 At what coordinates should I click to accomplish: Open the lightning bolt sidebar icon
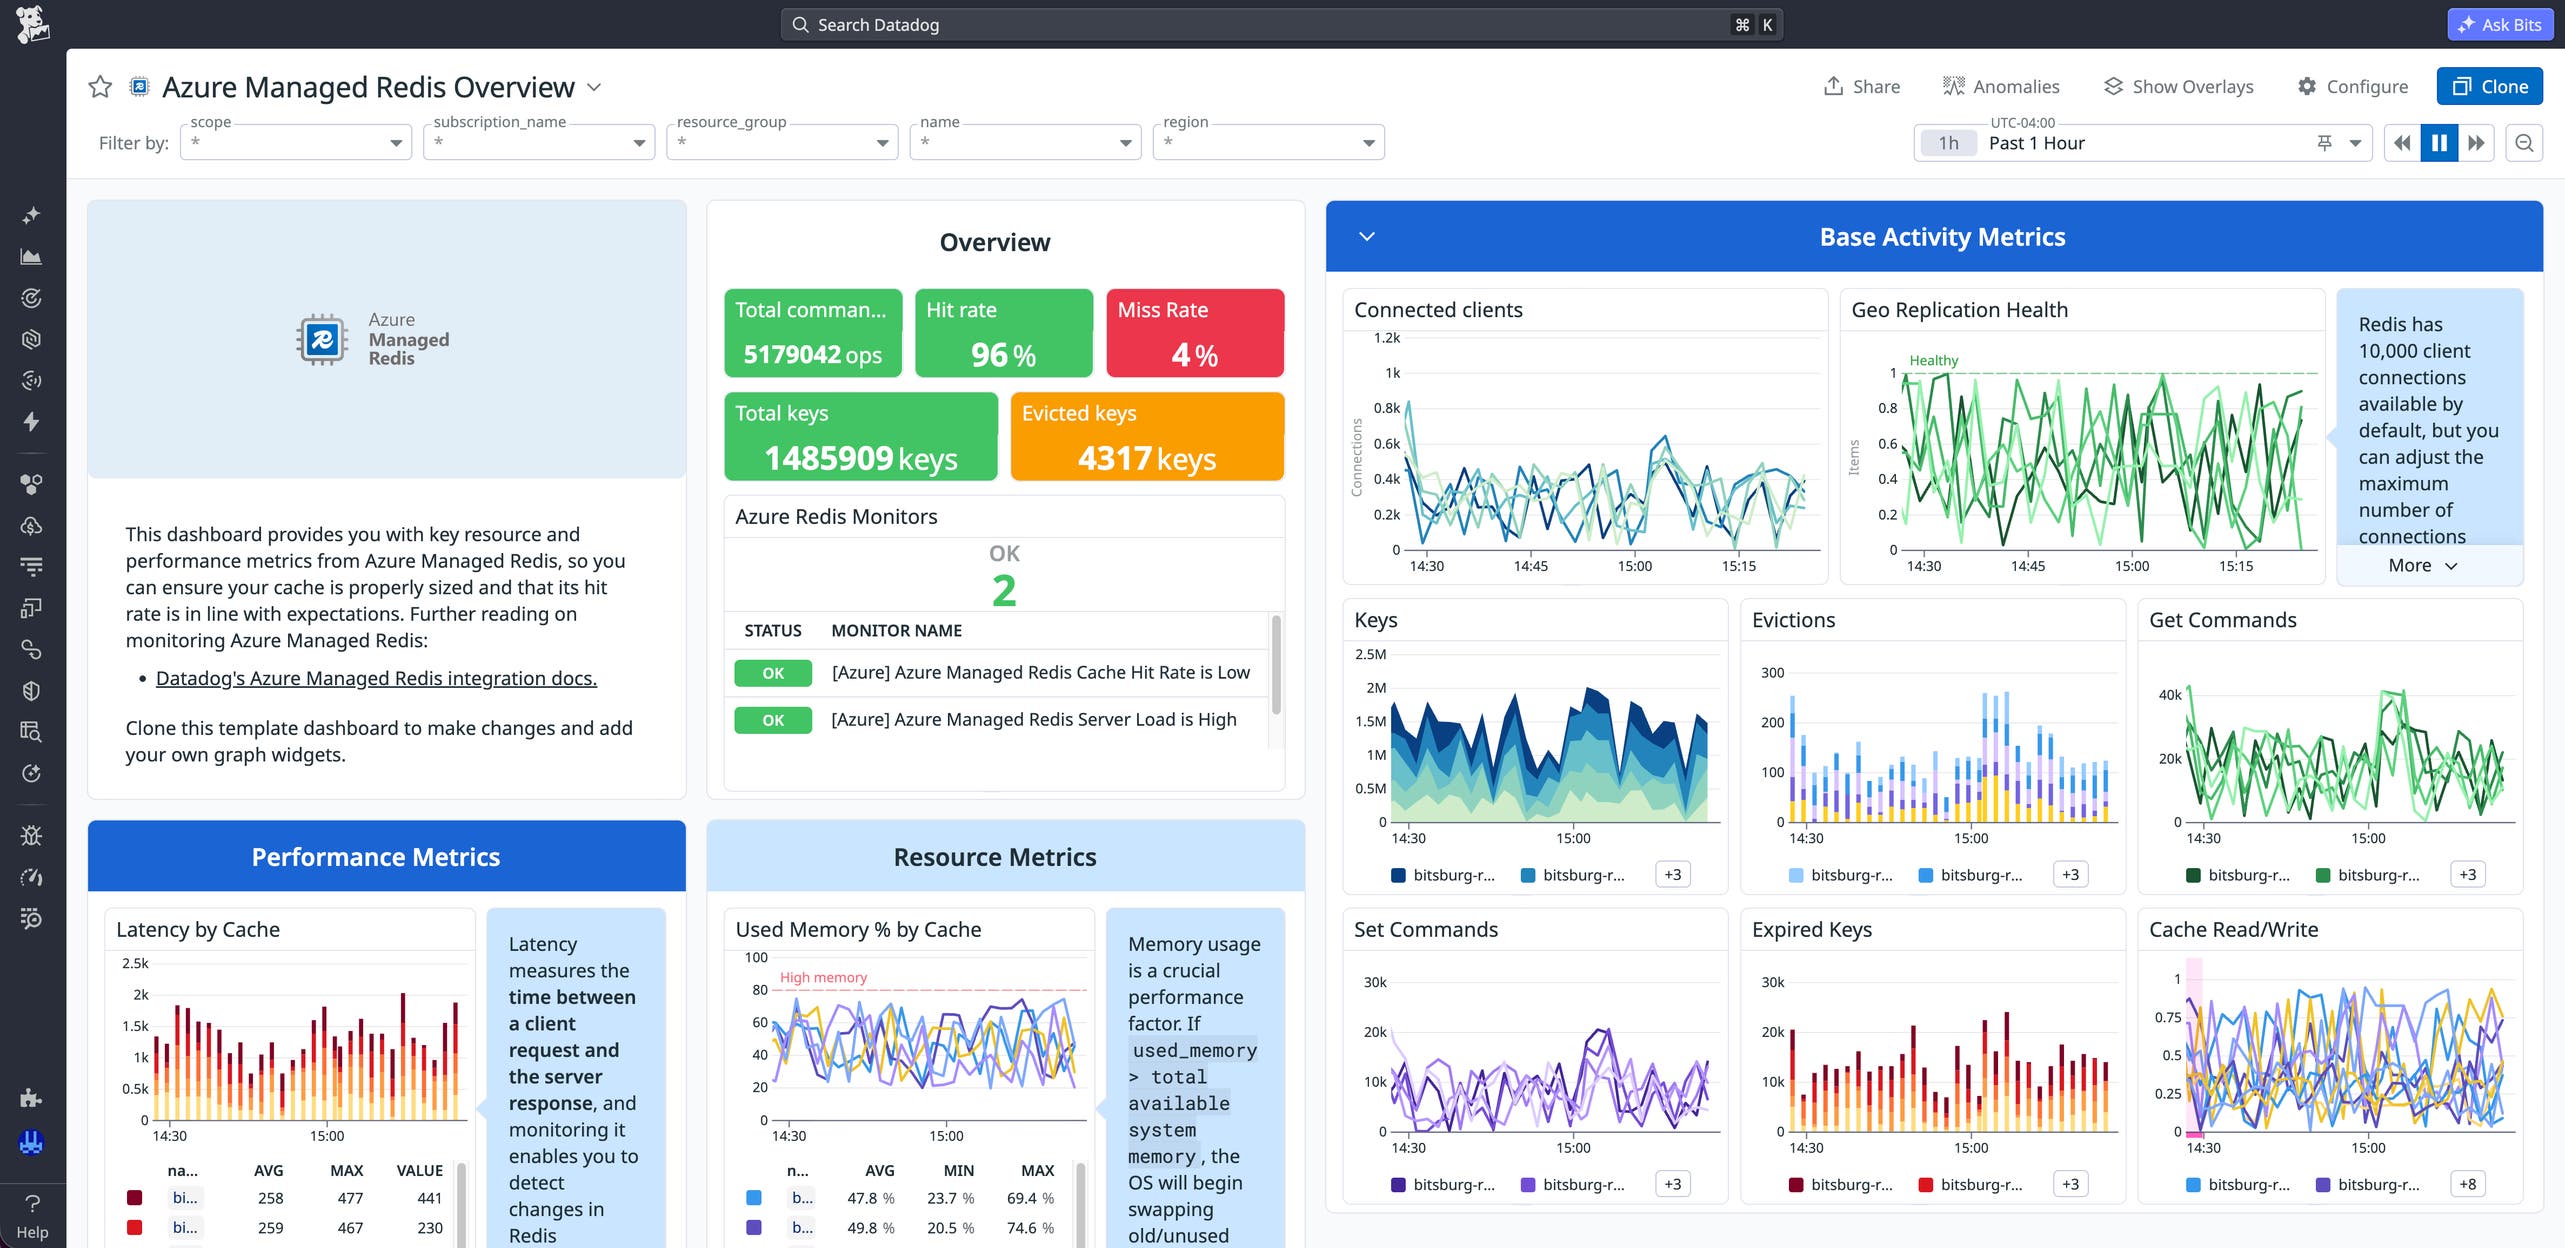pos(31,422)
